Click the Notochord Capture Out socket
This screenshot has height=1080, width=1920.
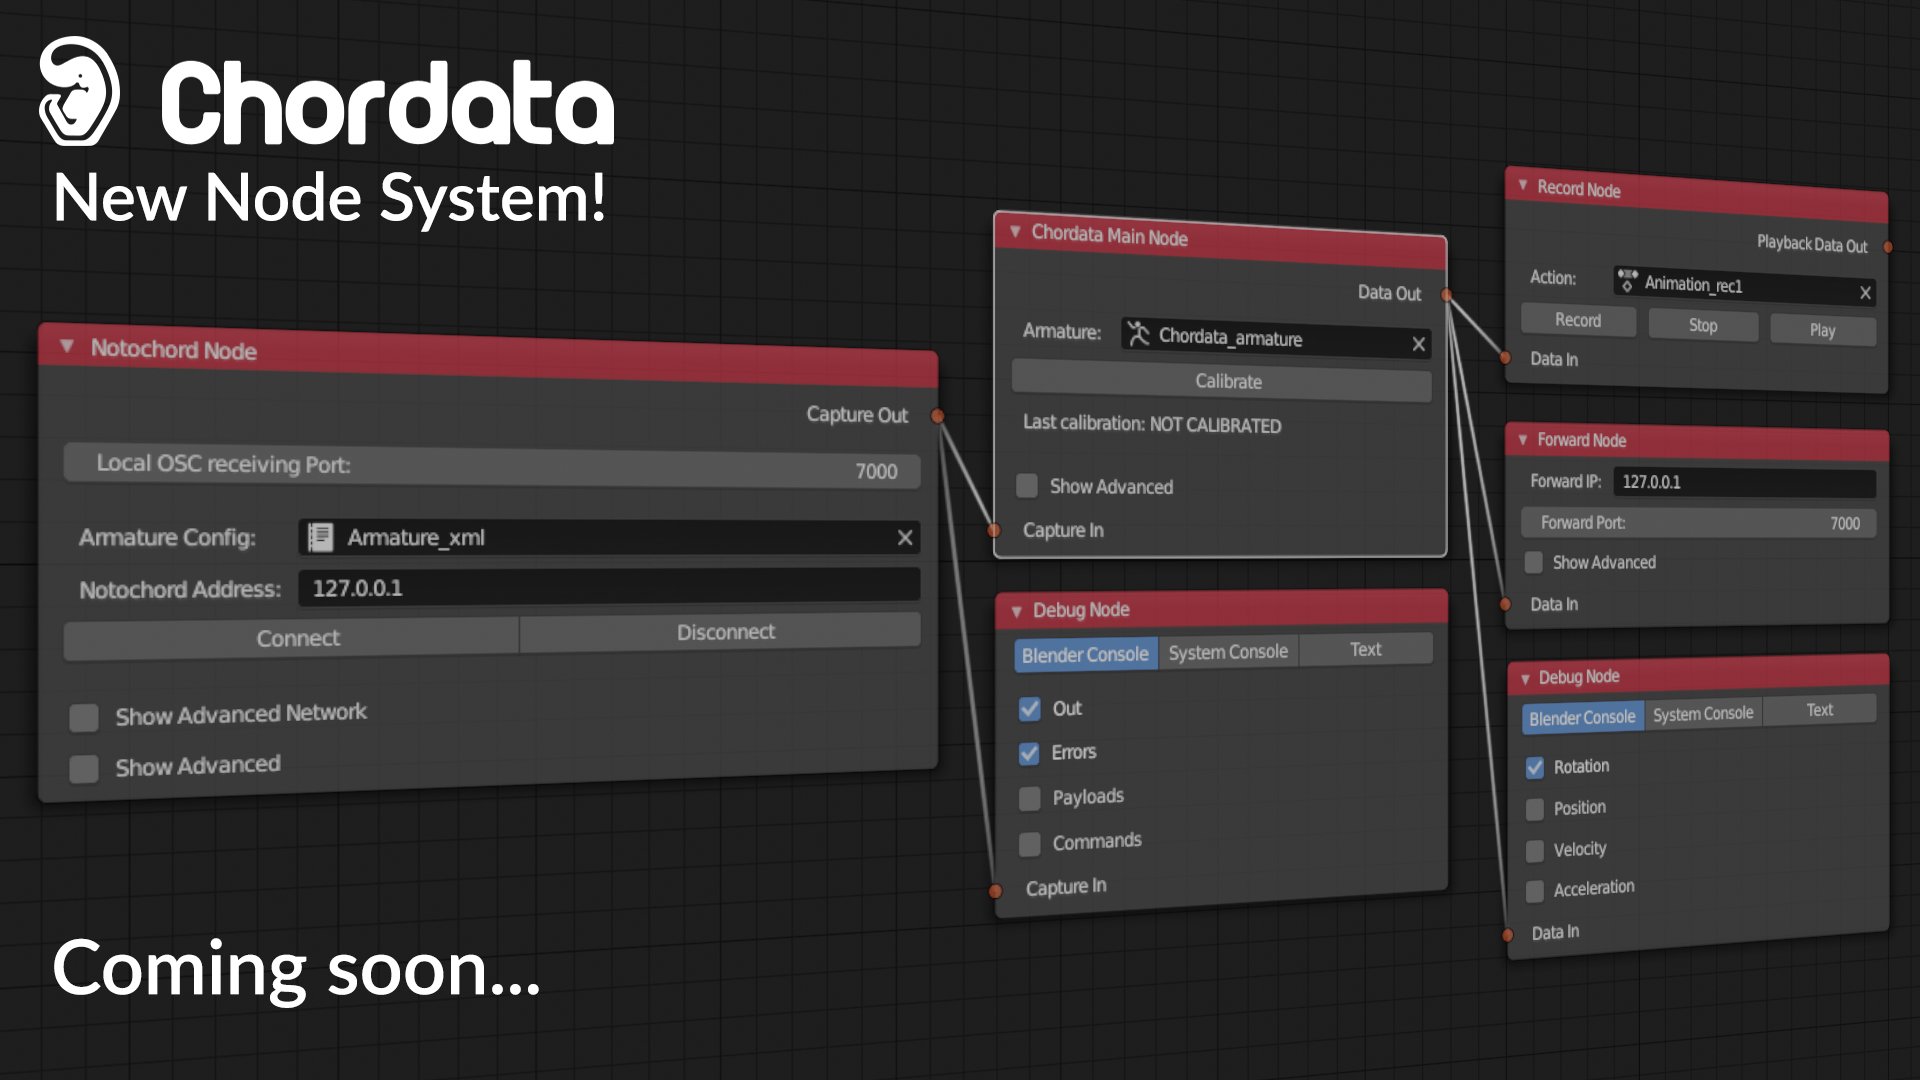point(938,416)
